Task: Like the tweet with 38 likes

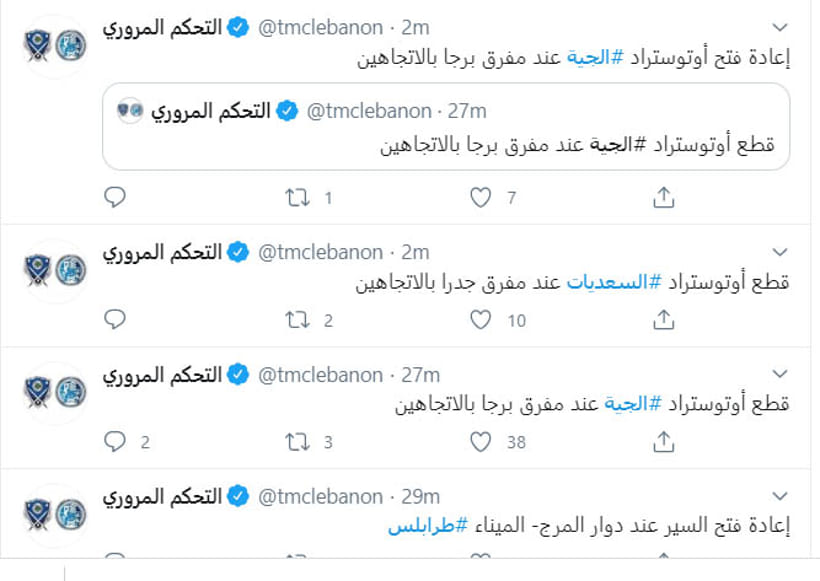Action: [480, 442]
